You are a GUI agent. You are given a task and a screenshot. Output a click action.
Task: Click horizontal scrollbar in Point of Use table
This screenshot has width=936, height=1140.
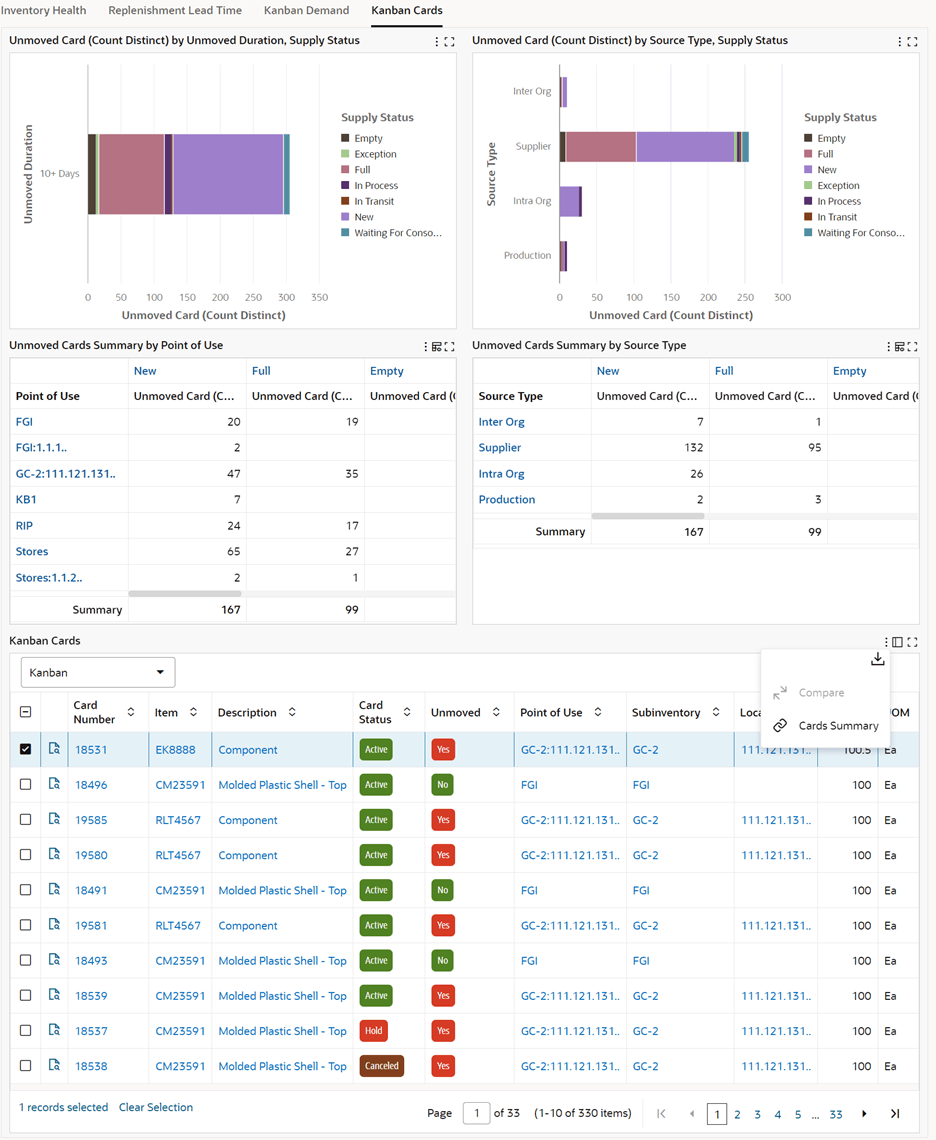click(x=185, y=593)
